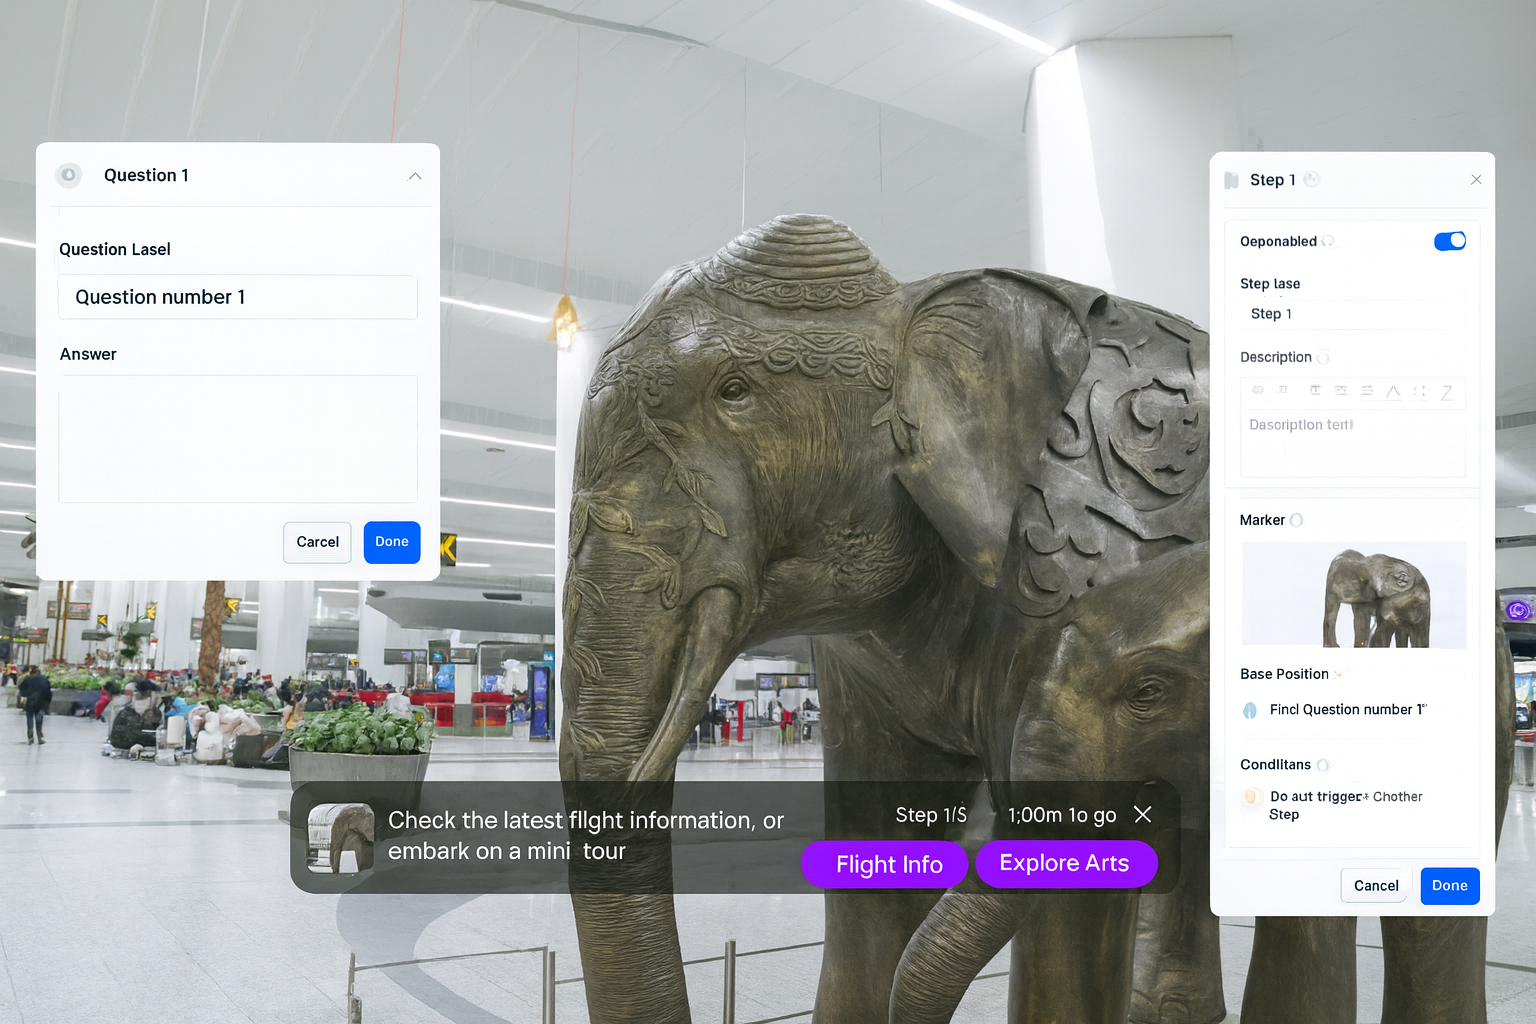
Task: Select the 'Do not trigger another Step' option
Action: [1251, 797]
